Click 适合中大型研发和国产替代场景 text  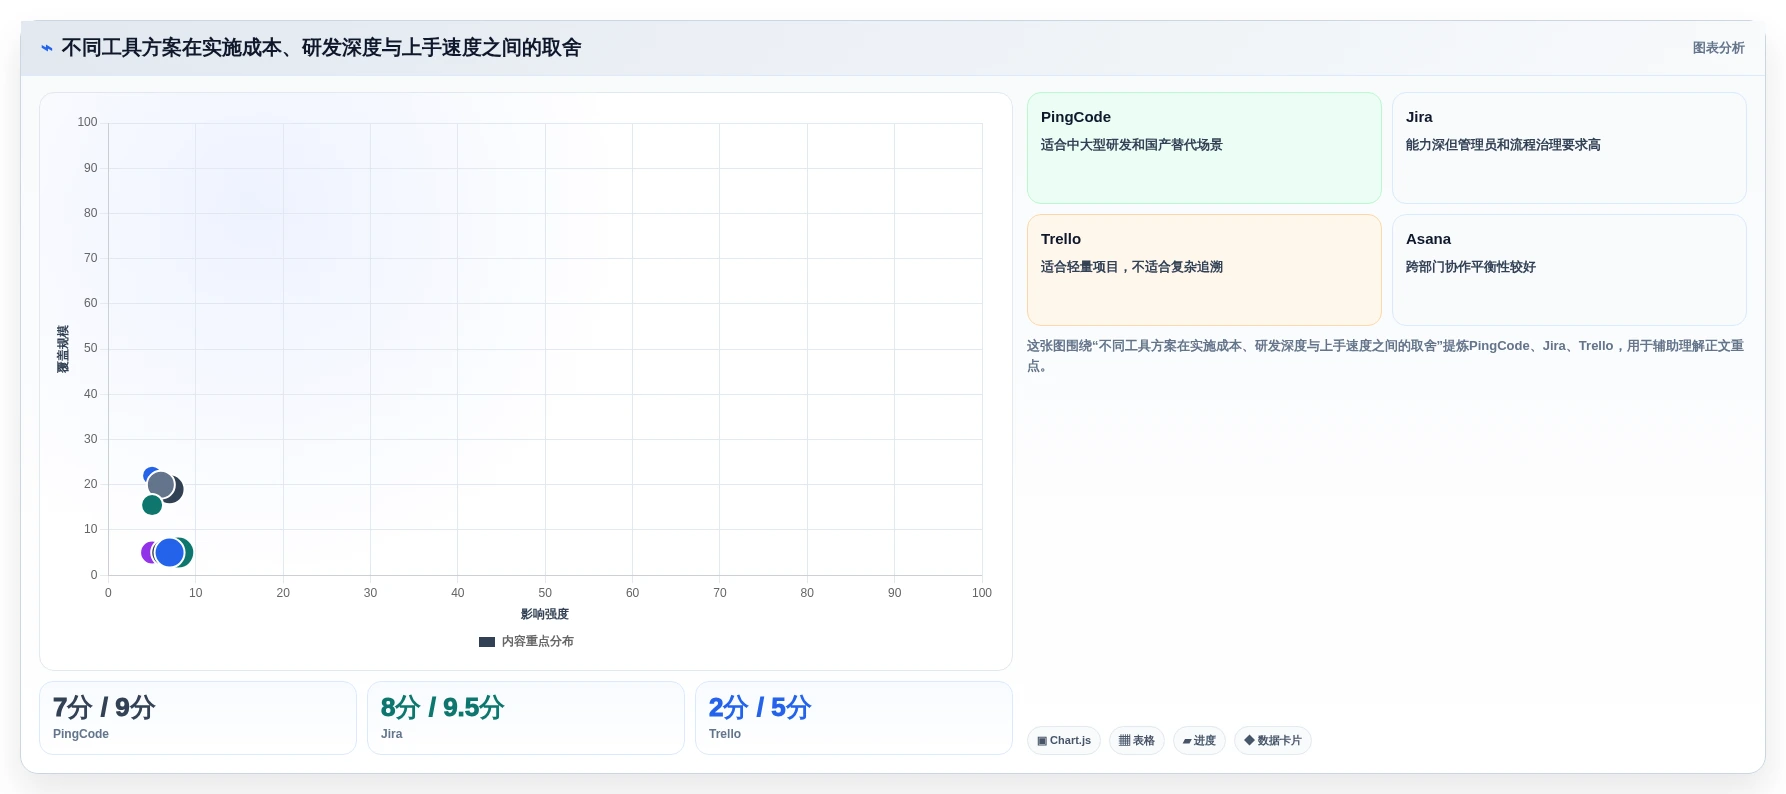(1132, 145)
